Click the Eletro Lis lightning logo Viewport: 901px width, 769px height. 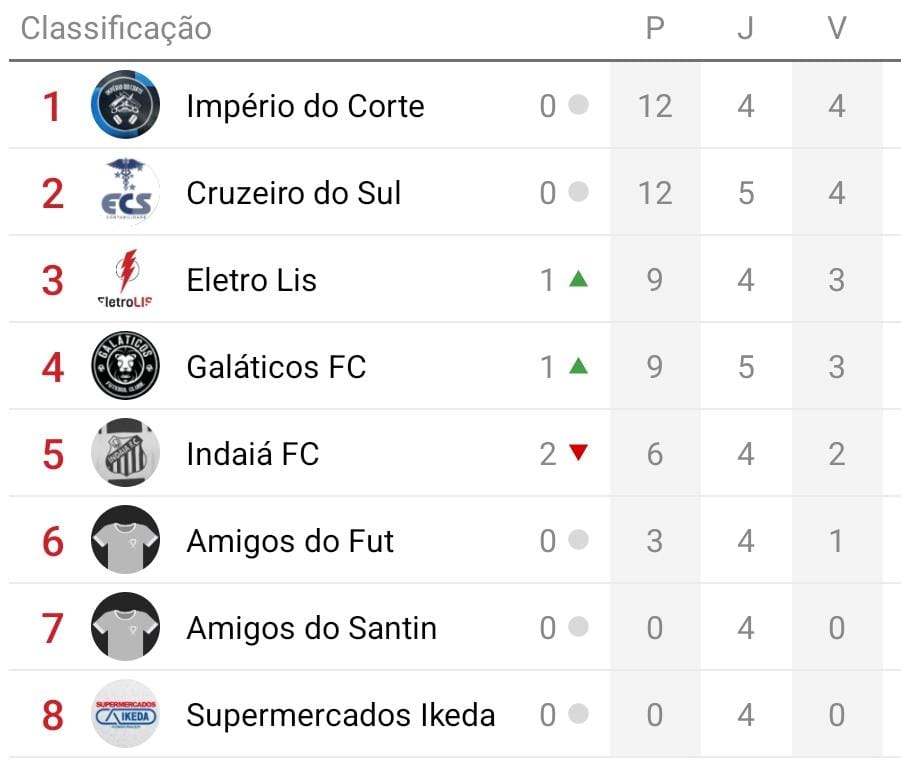125,279
